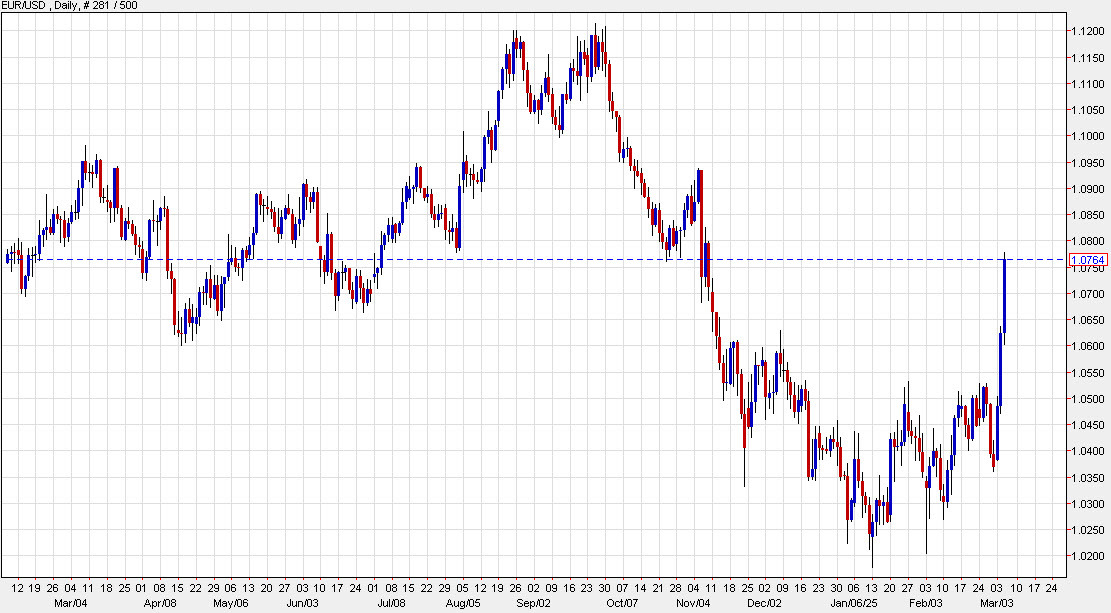
Task: Click the 1.0850 price axis label
Action: (1088, 215)
